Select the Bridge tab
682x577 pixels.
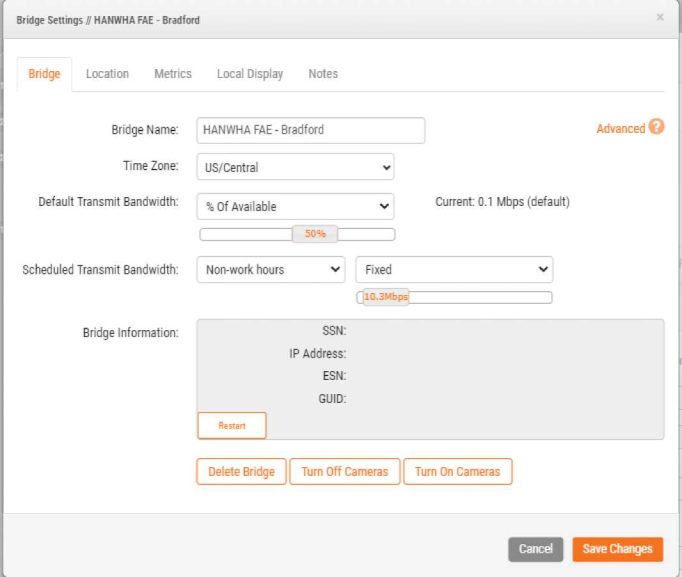pyautogui.click(x=44, y=74)
